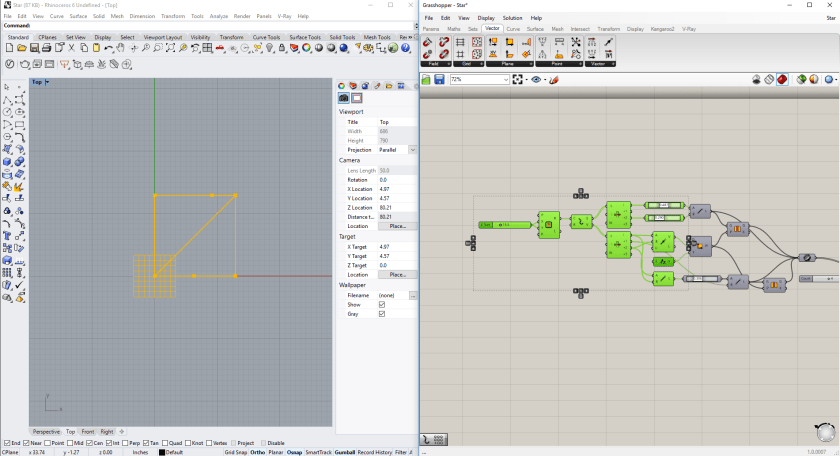This screenshot has height=456, width=840.
Task: Click the Target location Place button
Action: pyautogui.click(x=397, y=274)
